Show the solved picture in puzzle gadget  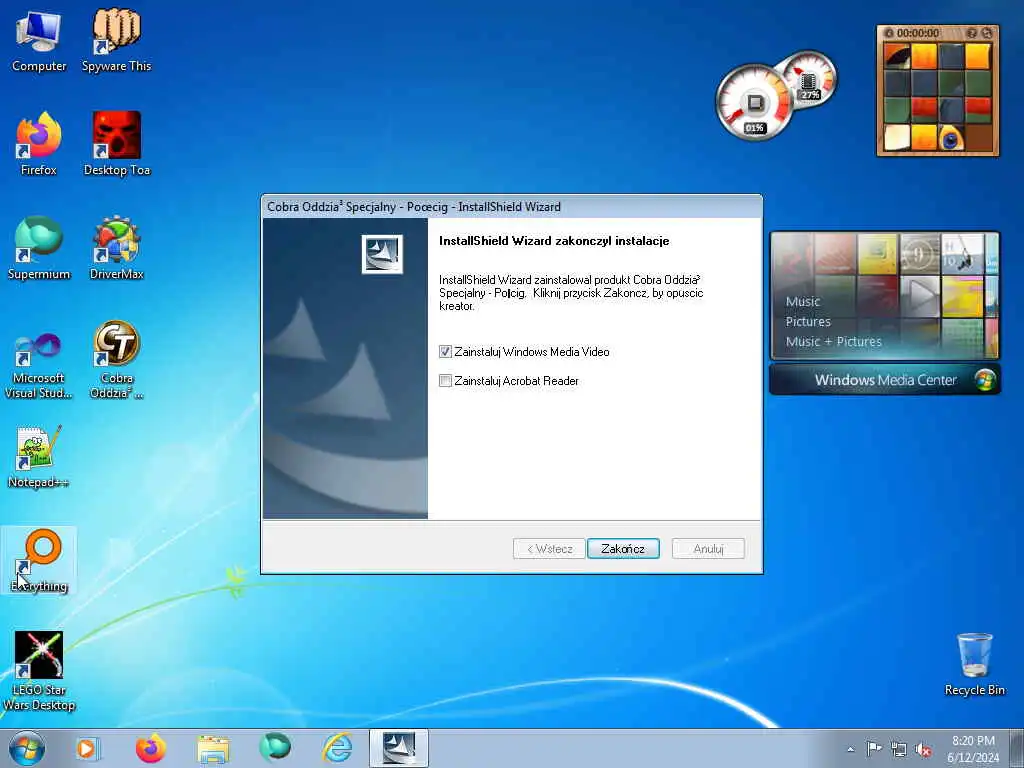pos(971,33)
